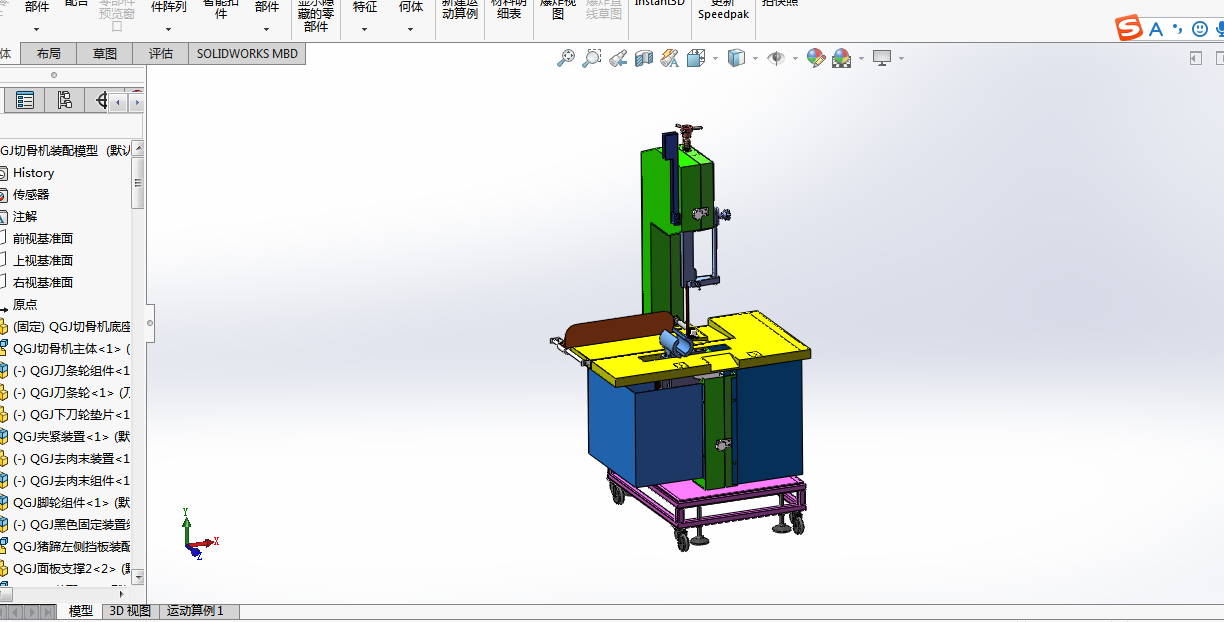This screenshot has height=622, width=1224.
Task: Select 上视基准面 plane
Action: [43, 261]
